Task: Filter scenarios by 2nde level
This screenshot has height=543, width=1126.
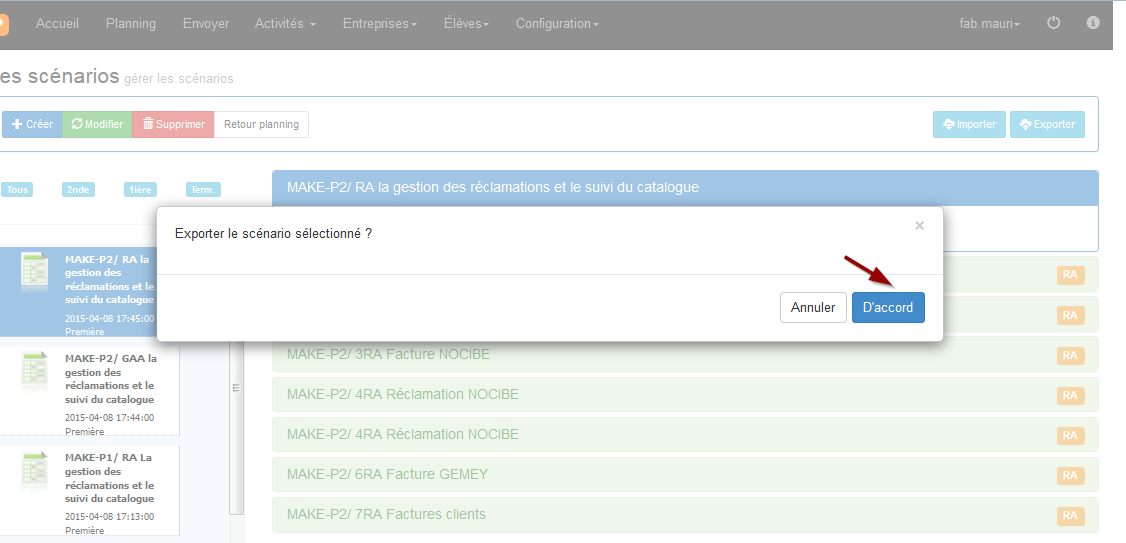Action: [x=78, y=190]
